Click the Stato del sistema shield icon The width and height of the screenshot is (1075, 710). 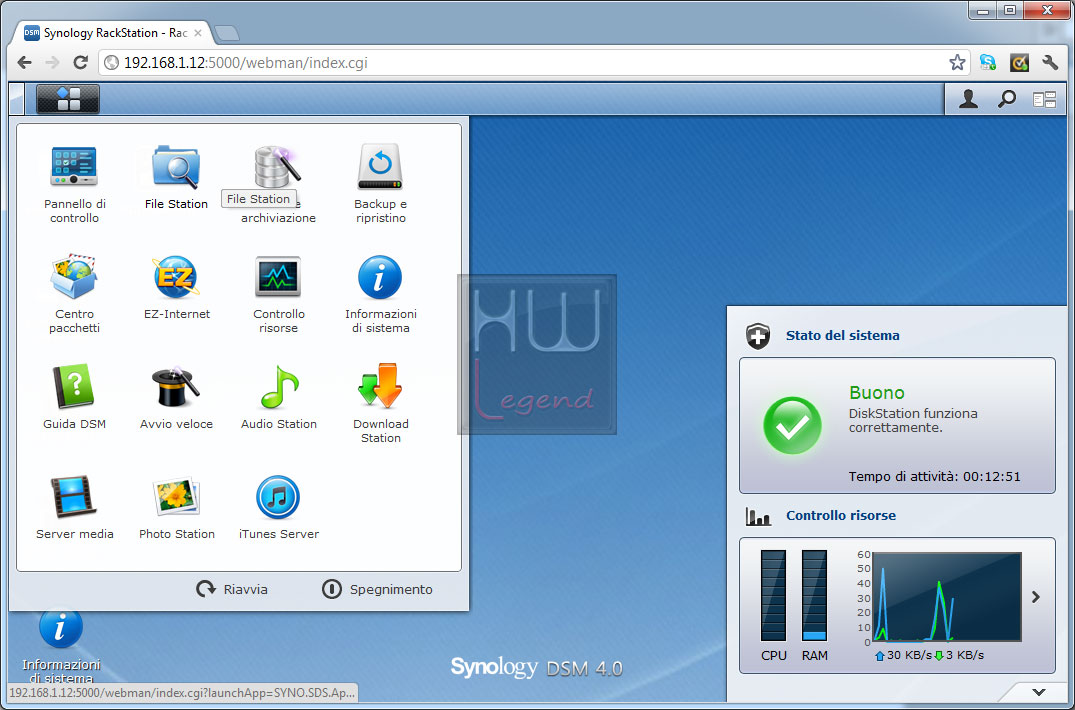pos(758,336)
